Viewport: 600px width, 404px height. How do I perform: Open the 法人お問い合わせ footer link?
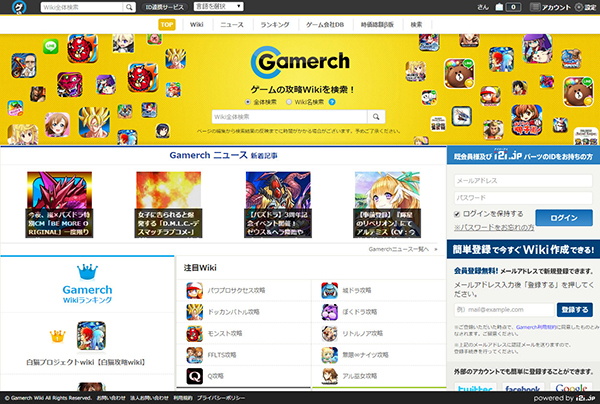pyautogui.click(x=149, y=398)
